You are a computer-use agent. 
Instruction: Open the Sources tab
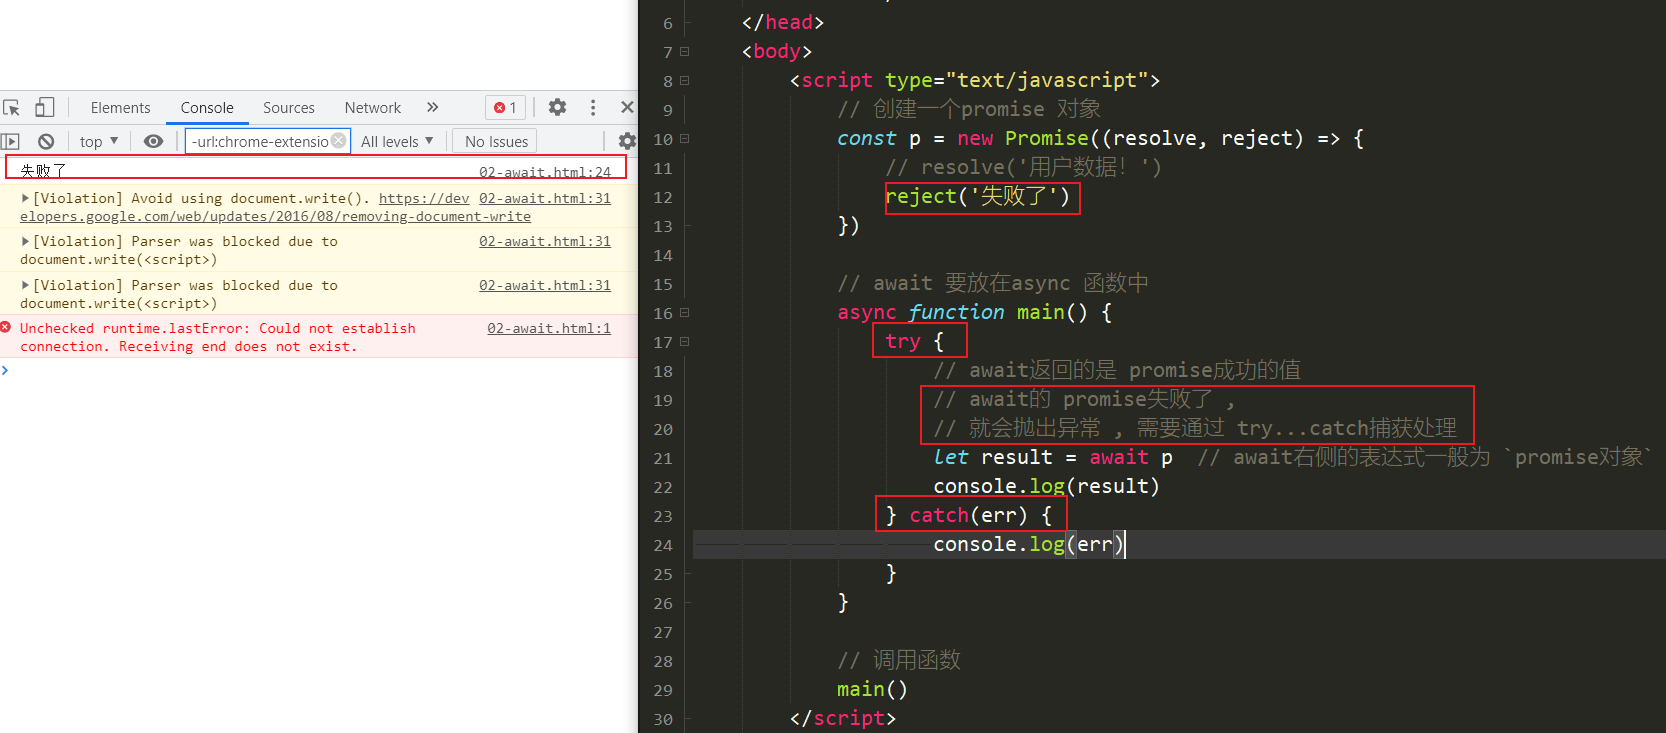coord(289,108)
